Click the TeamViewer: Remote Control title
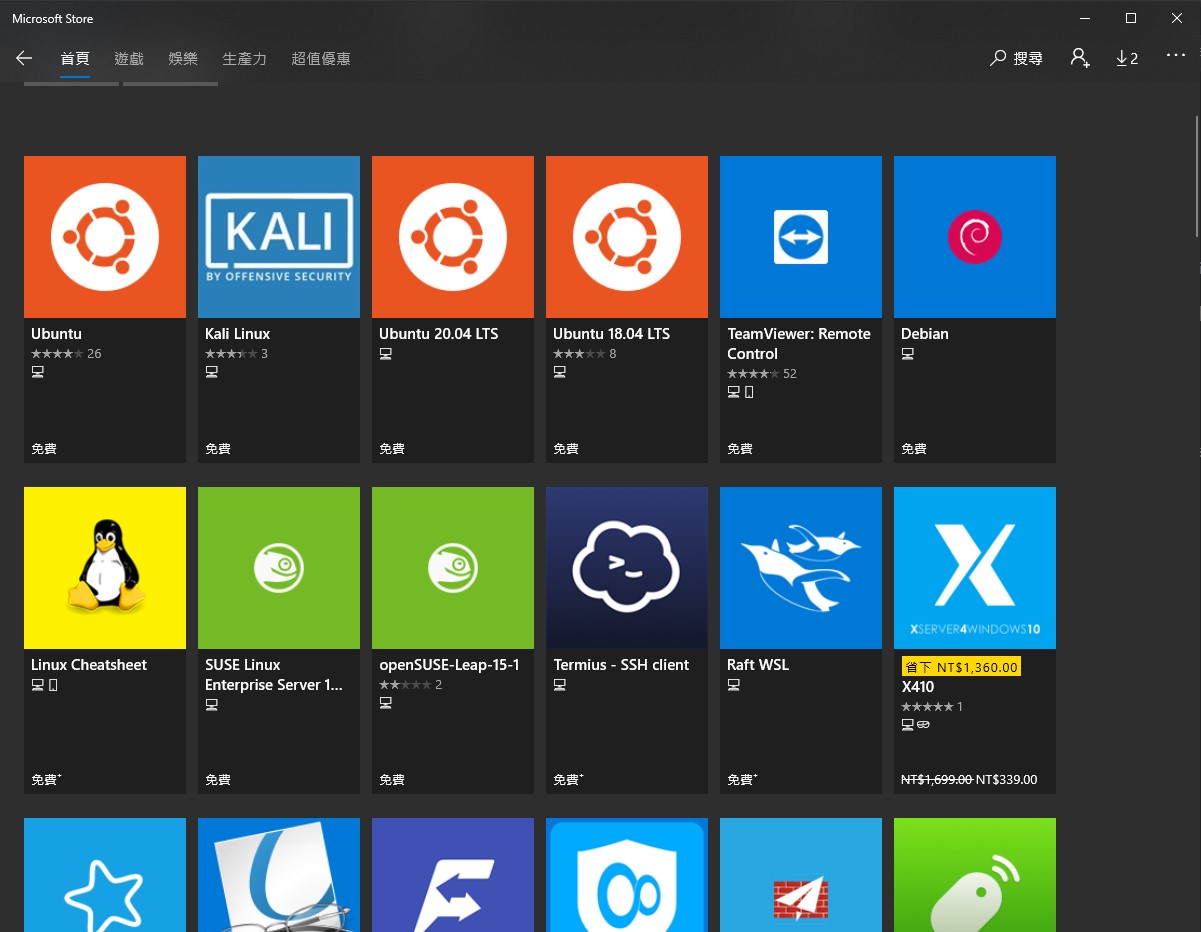The image size is (1201, 932). click(x=799, y=344)
